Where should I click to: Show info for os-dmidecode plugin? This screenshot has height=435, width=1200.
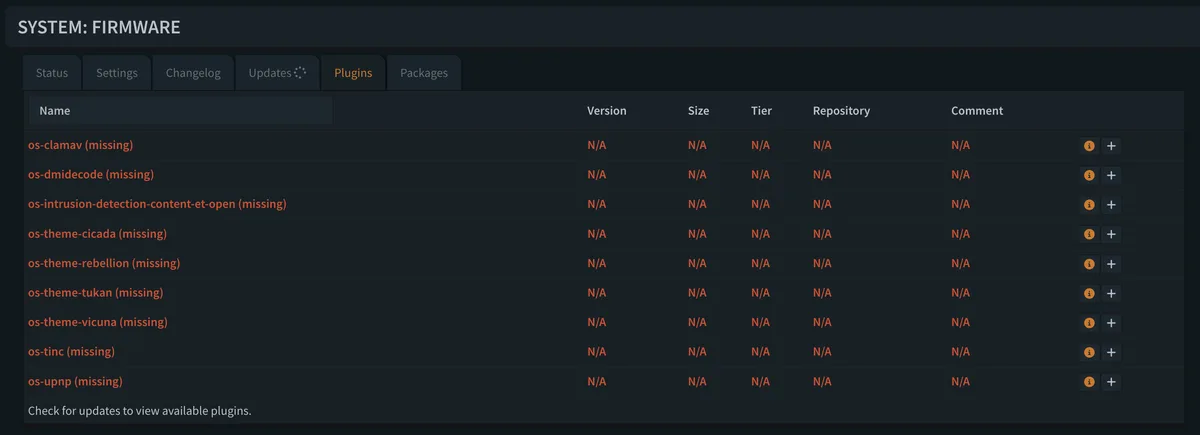click(x=1089, y=175)
